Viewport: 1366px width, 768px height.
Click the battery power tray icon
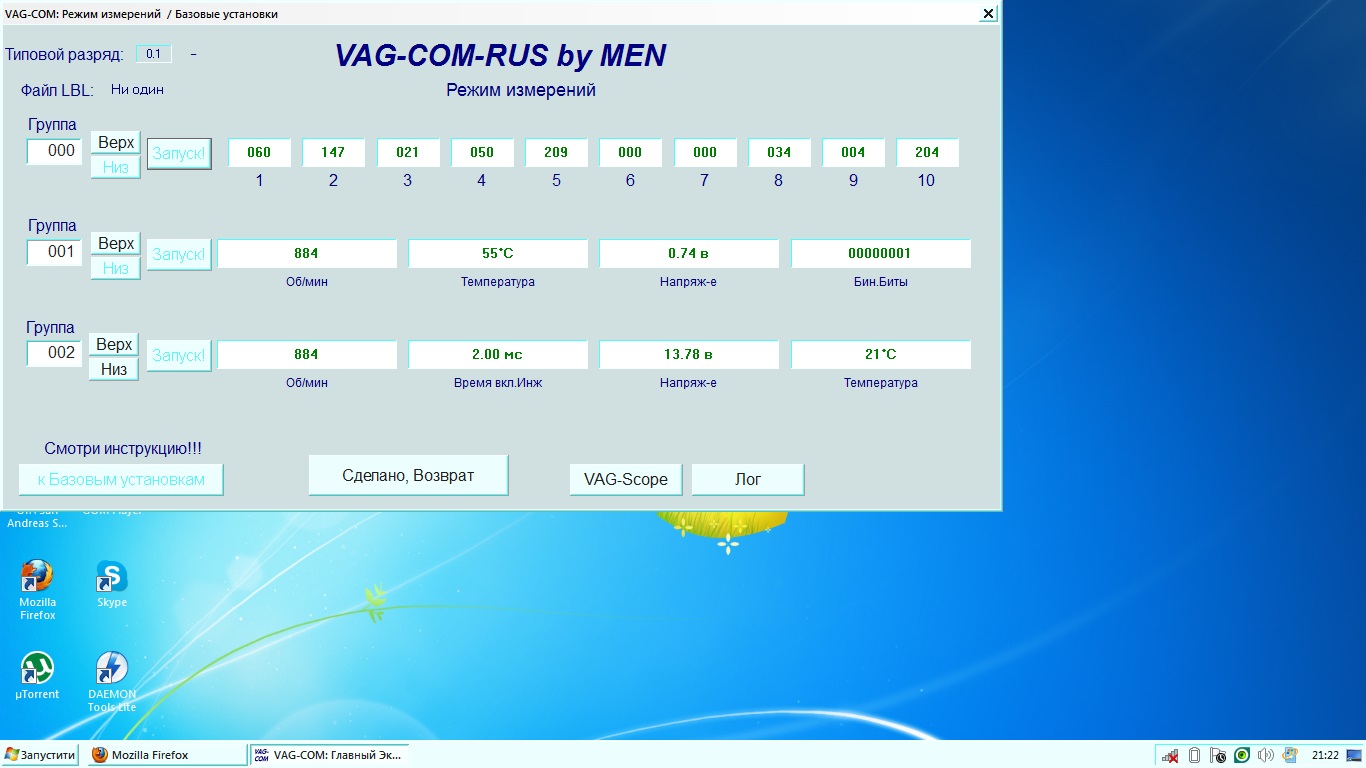[1194, 755]
